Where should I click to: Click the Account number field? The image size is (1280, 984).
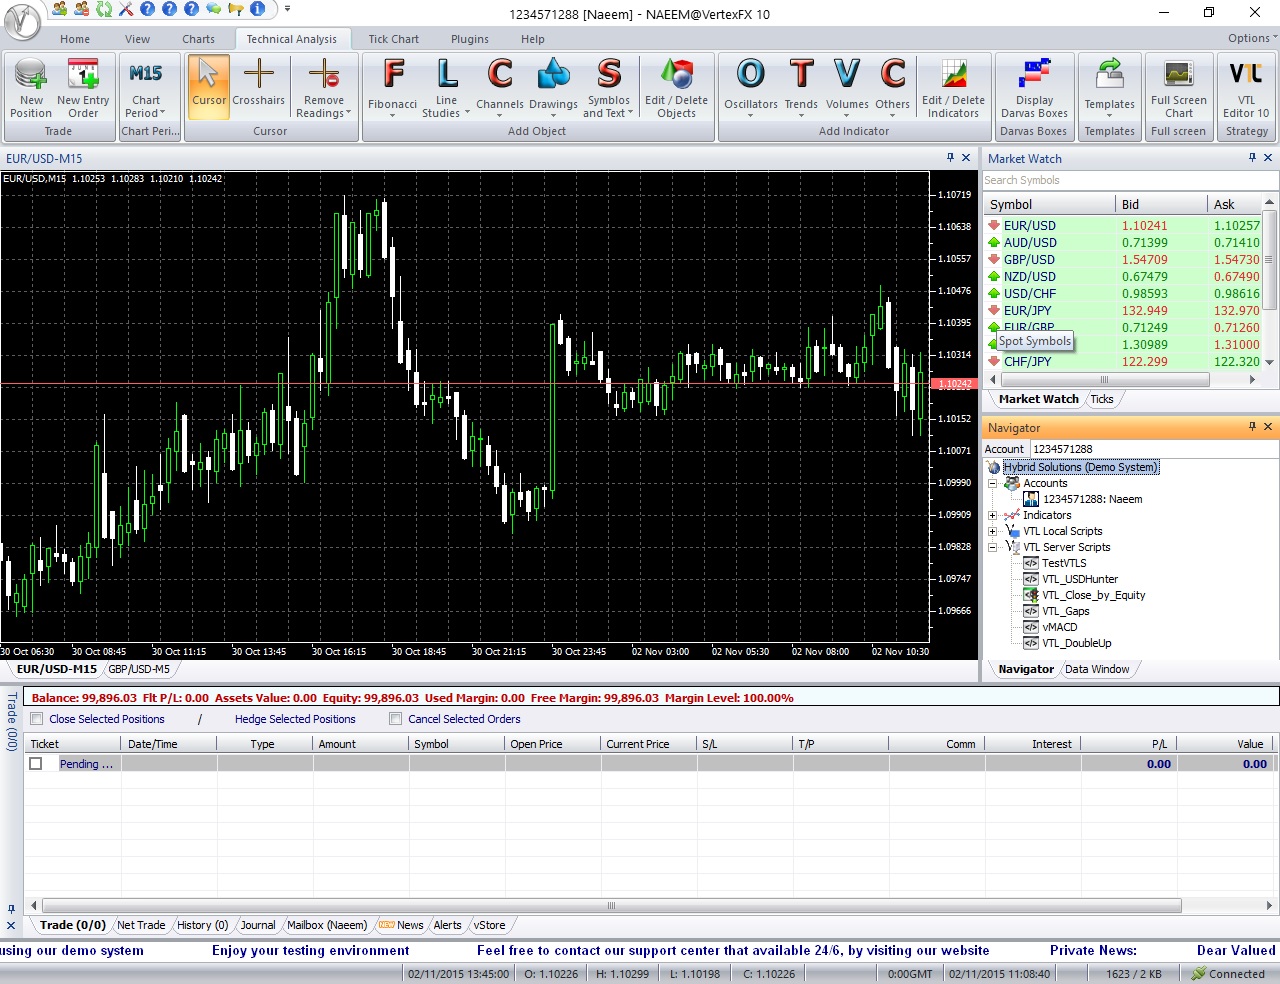1153,449
